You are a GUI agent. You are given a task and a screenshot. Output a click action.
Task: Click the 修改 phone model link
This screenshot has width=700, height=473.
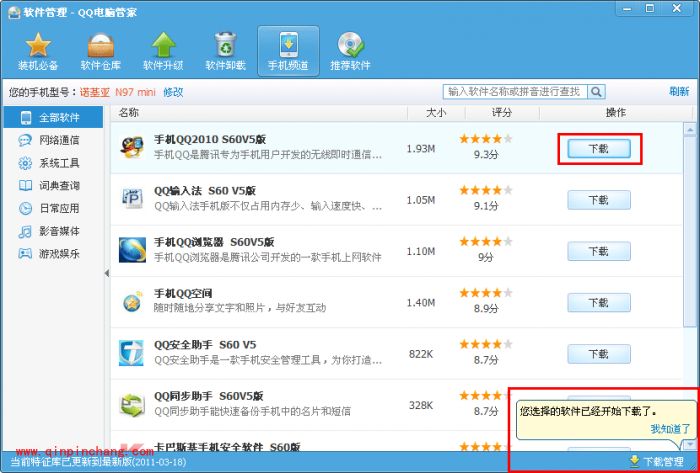click(x=173, y=92)
